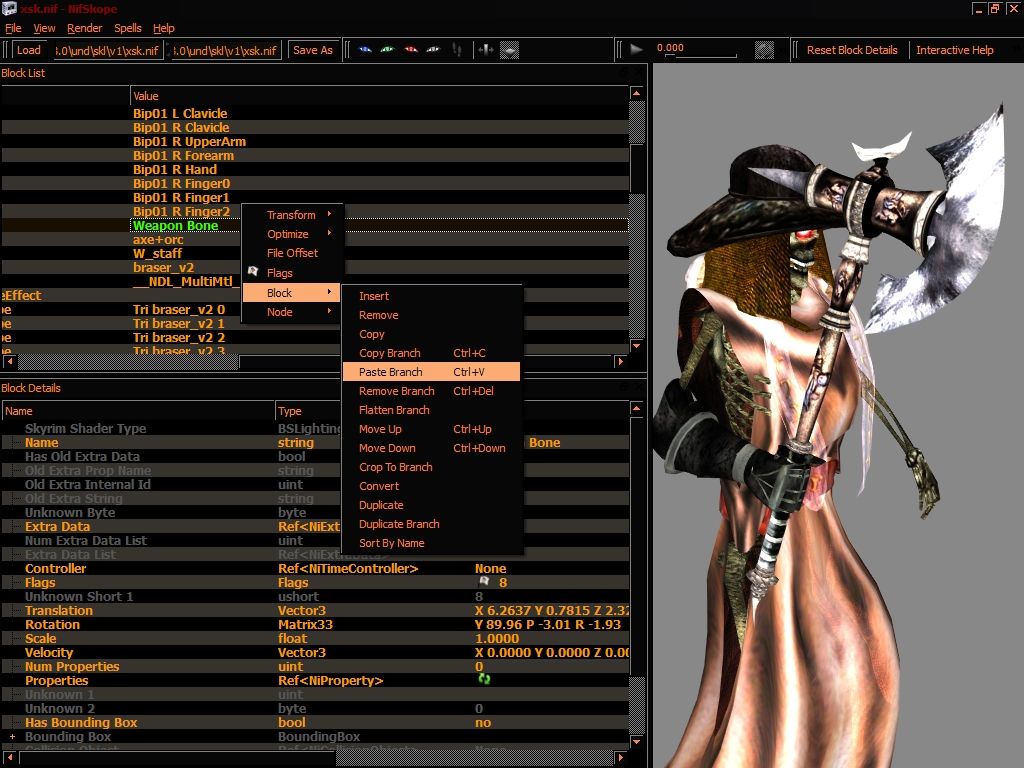The height and width of the screenshot is (768, 1024).
Task: Select Flatten Branch menu entry
Action: pos(431,409)
